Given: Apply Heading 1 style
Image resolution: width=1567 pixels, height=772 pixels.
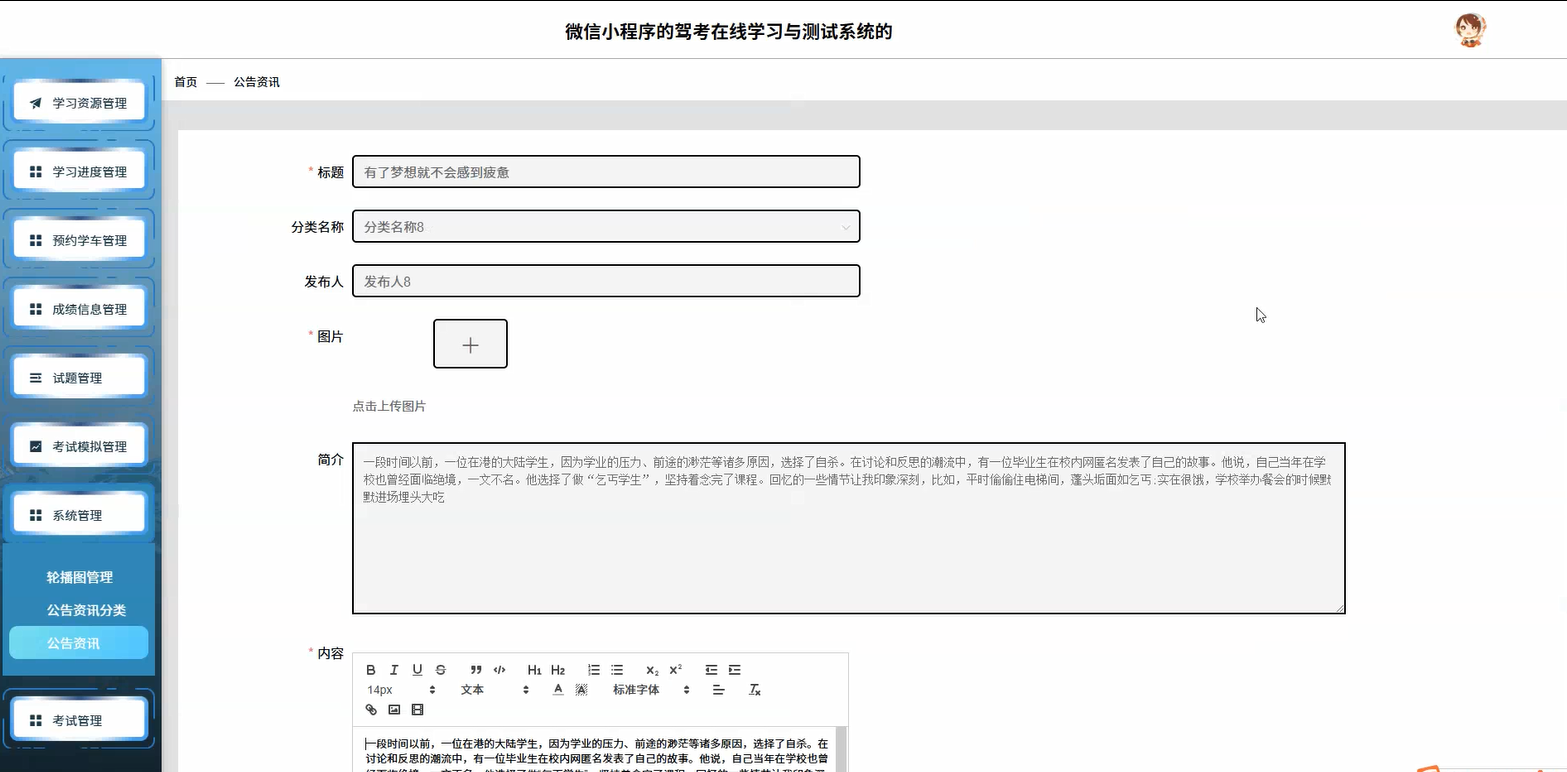Looking at the screenshot, I should [x=534, y=670].
